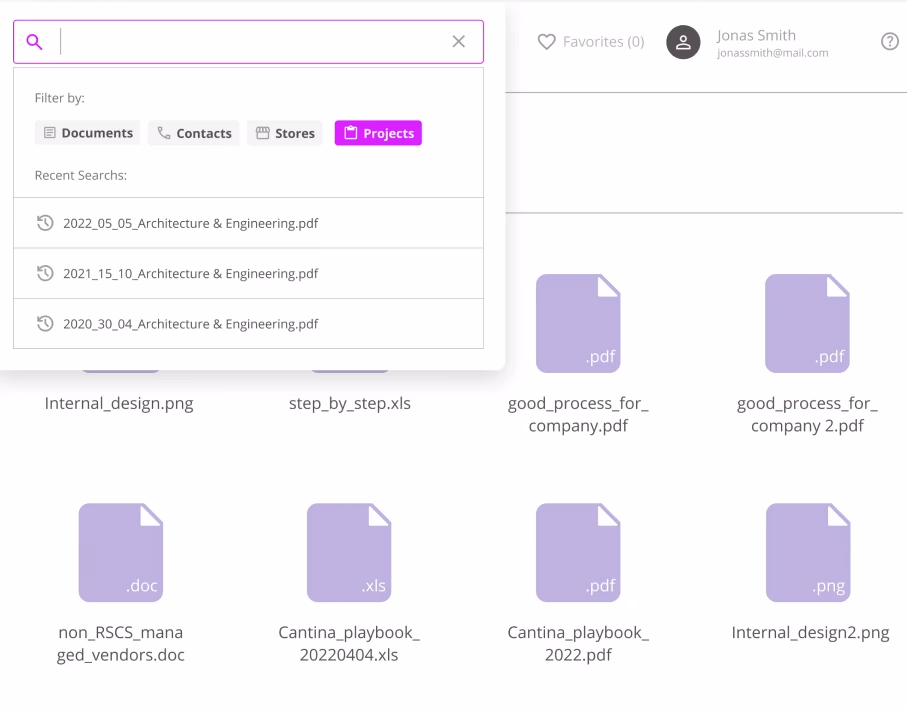Viewport: 907px width, 710px height.
Task: Click into the search text field
Action: click(x=255, y=42)
